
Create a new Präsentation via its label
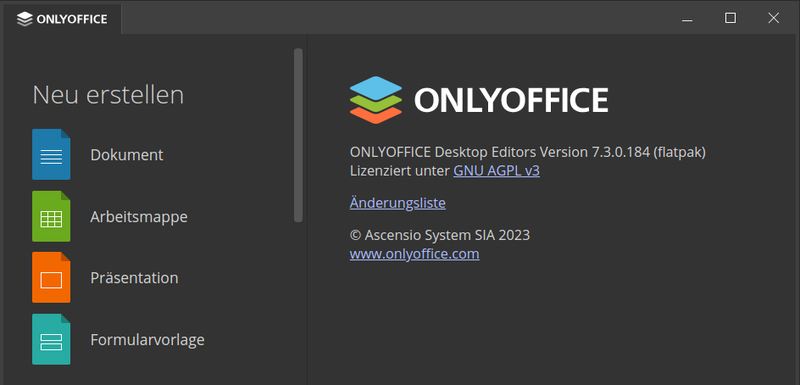click(134, 278)
